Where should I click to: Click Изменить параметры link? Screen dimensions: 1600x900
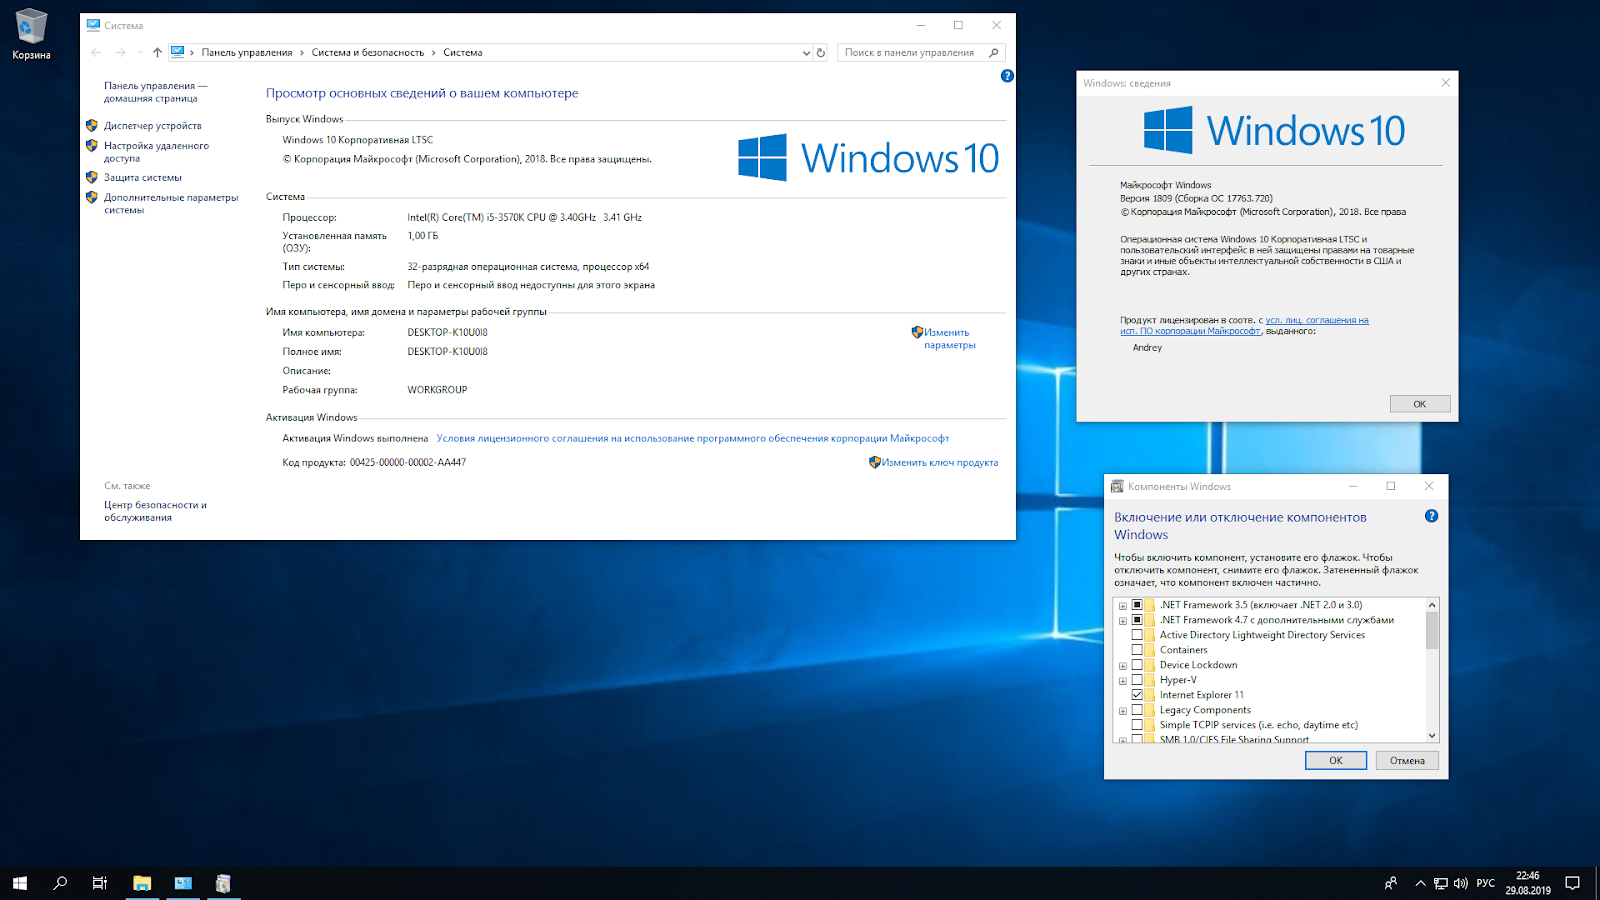click(x=949, y=339)
